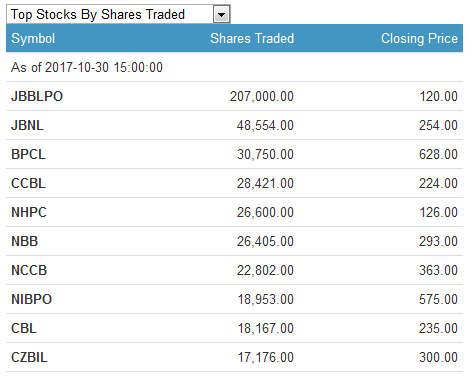Click the NHPC stock symbol
The height and width of the screenshot is (377, 472).
[x=29, y=212]
